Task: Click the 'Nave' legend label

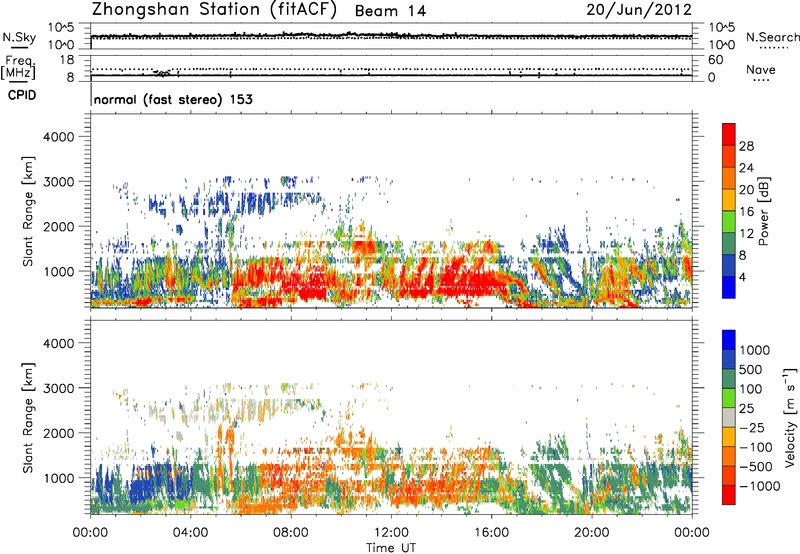Action: point(761,70)
